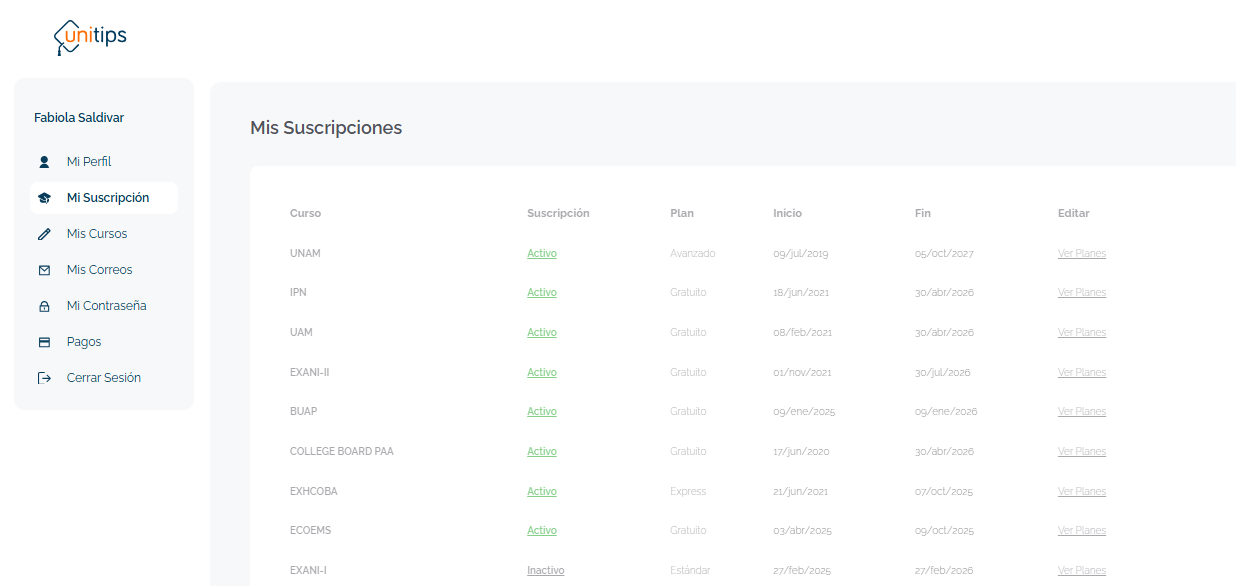The height and width of the screenshot is (586, 1236).
Task: Click the credit card icon for Pagos
Action: 44,342
